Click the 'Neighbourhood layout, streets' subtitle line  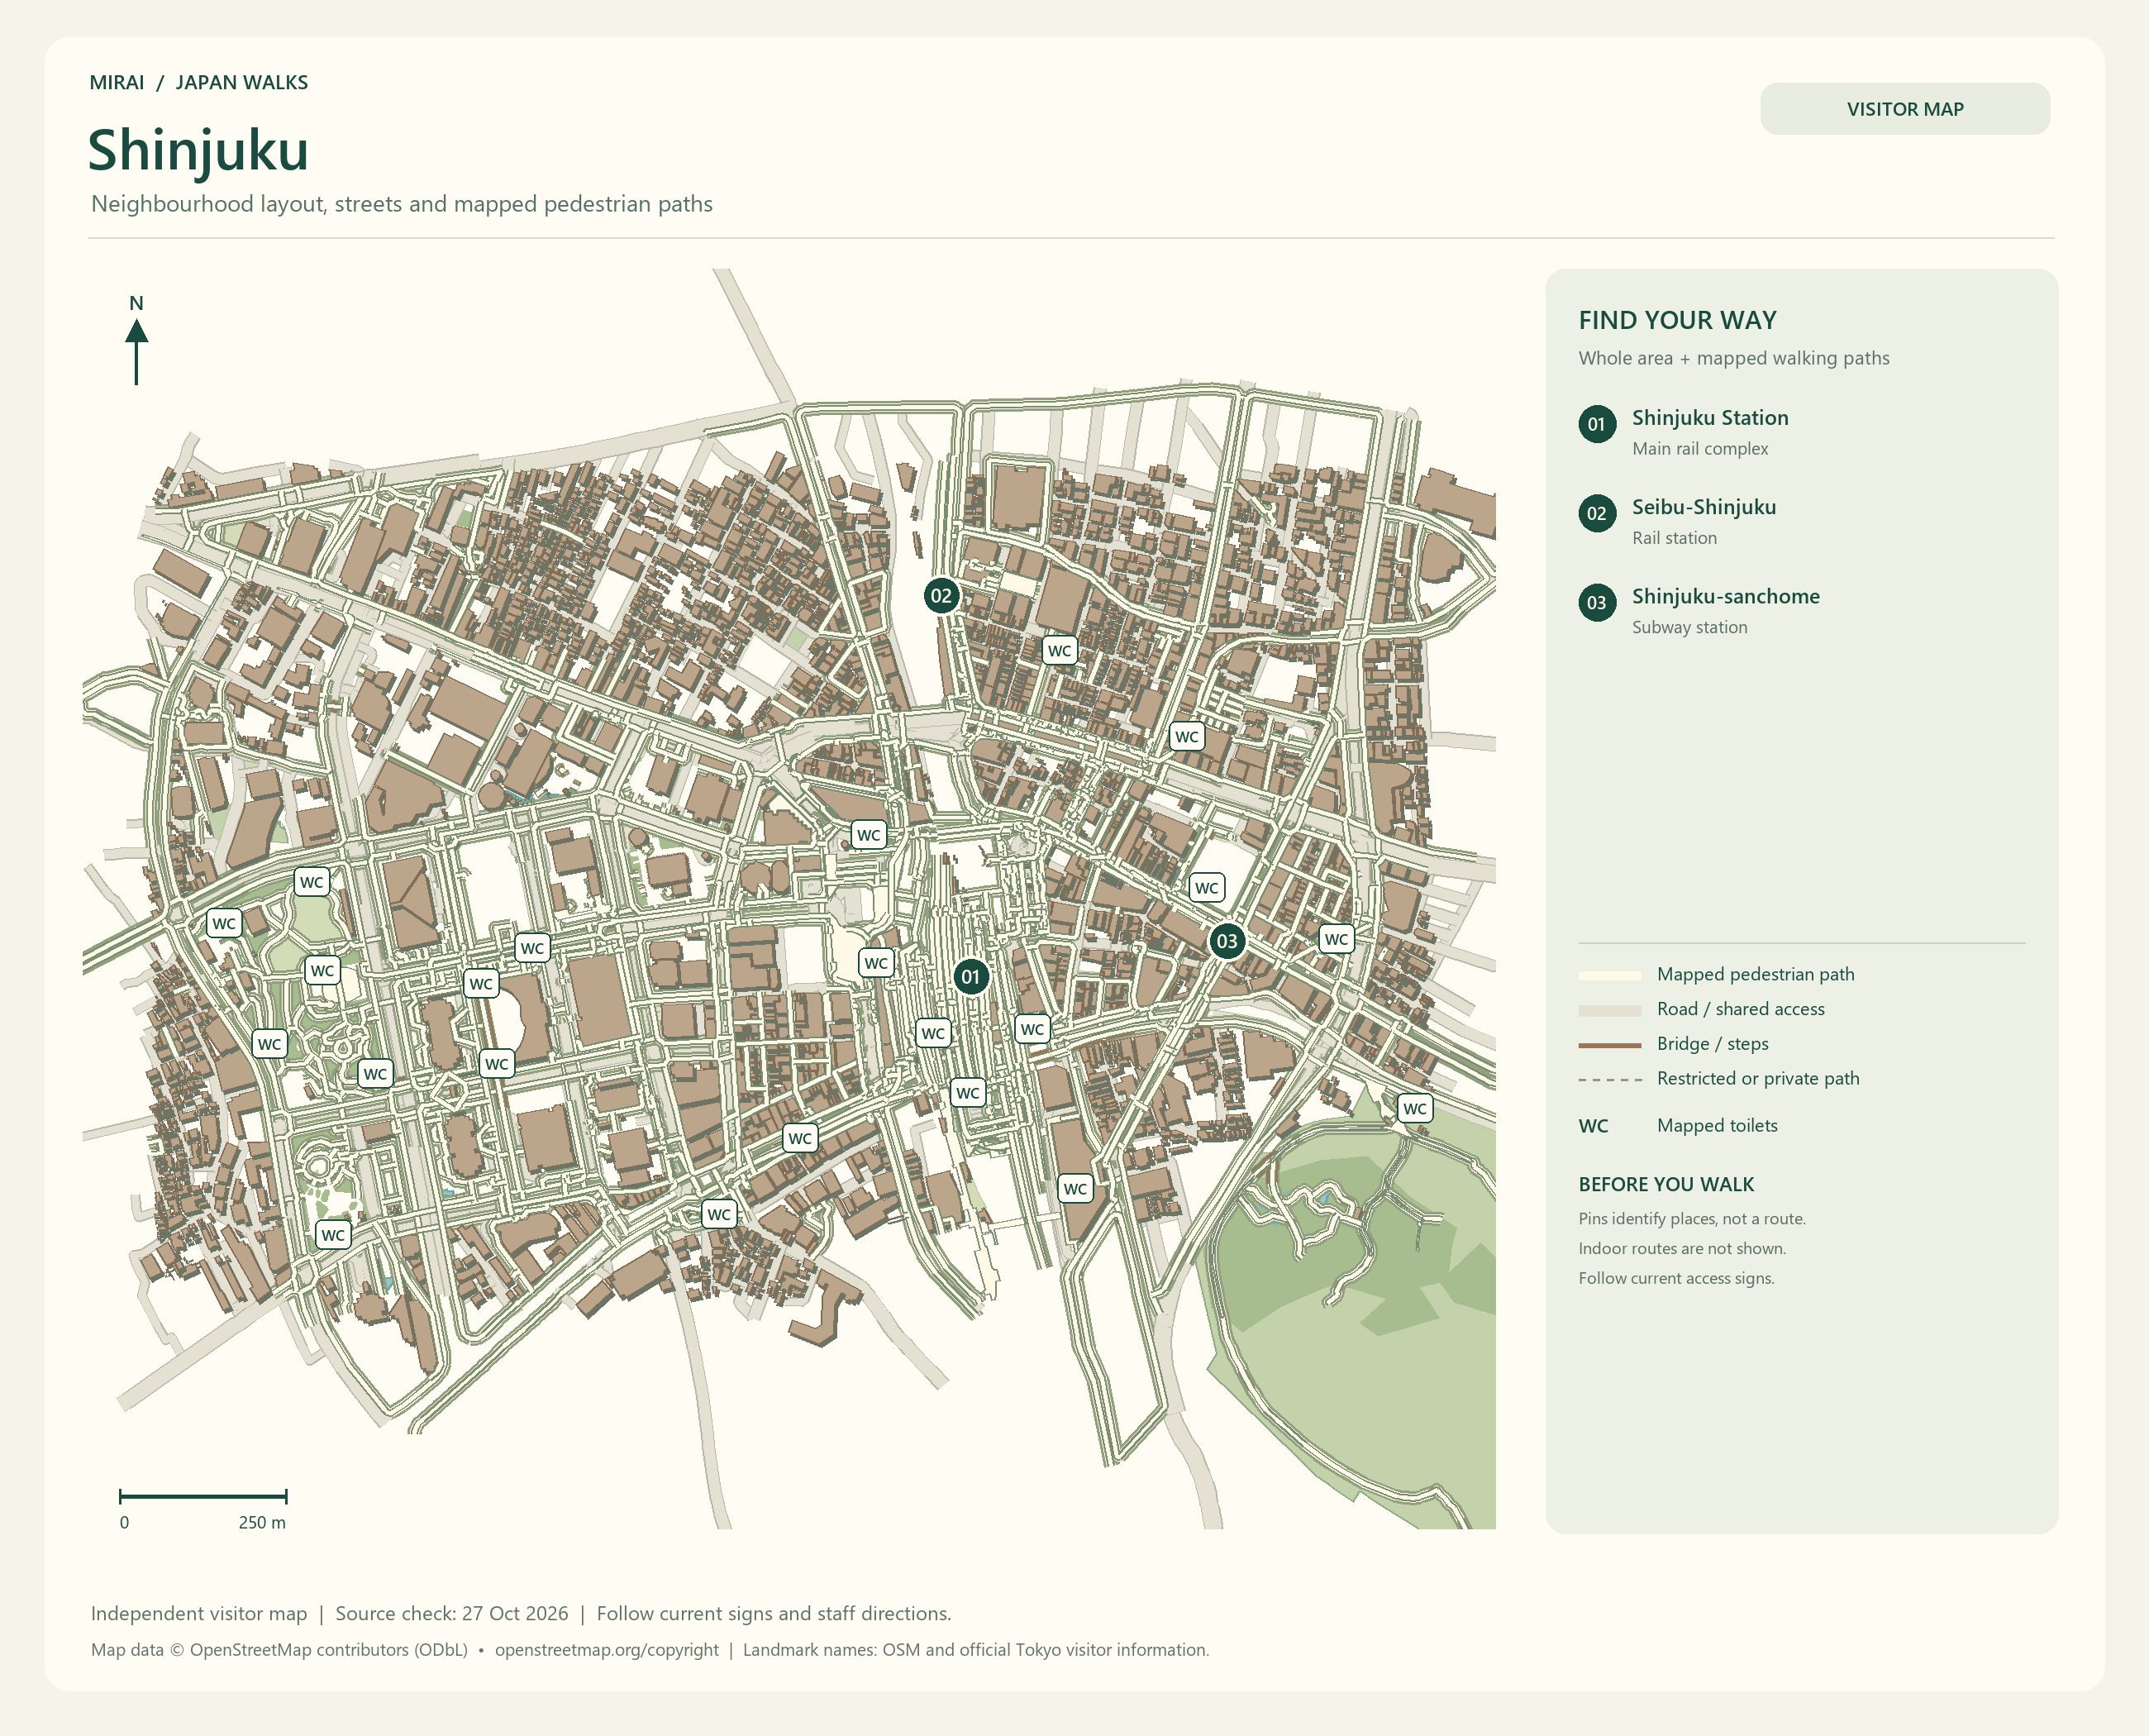401,204
